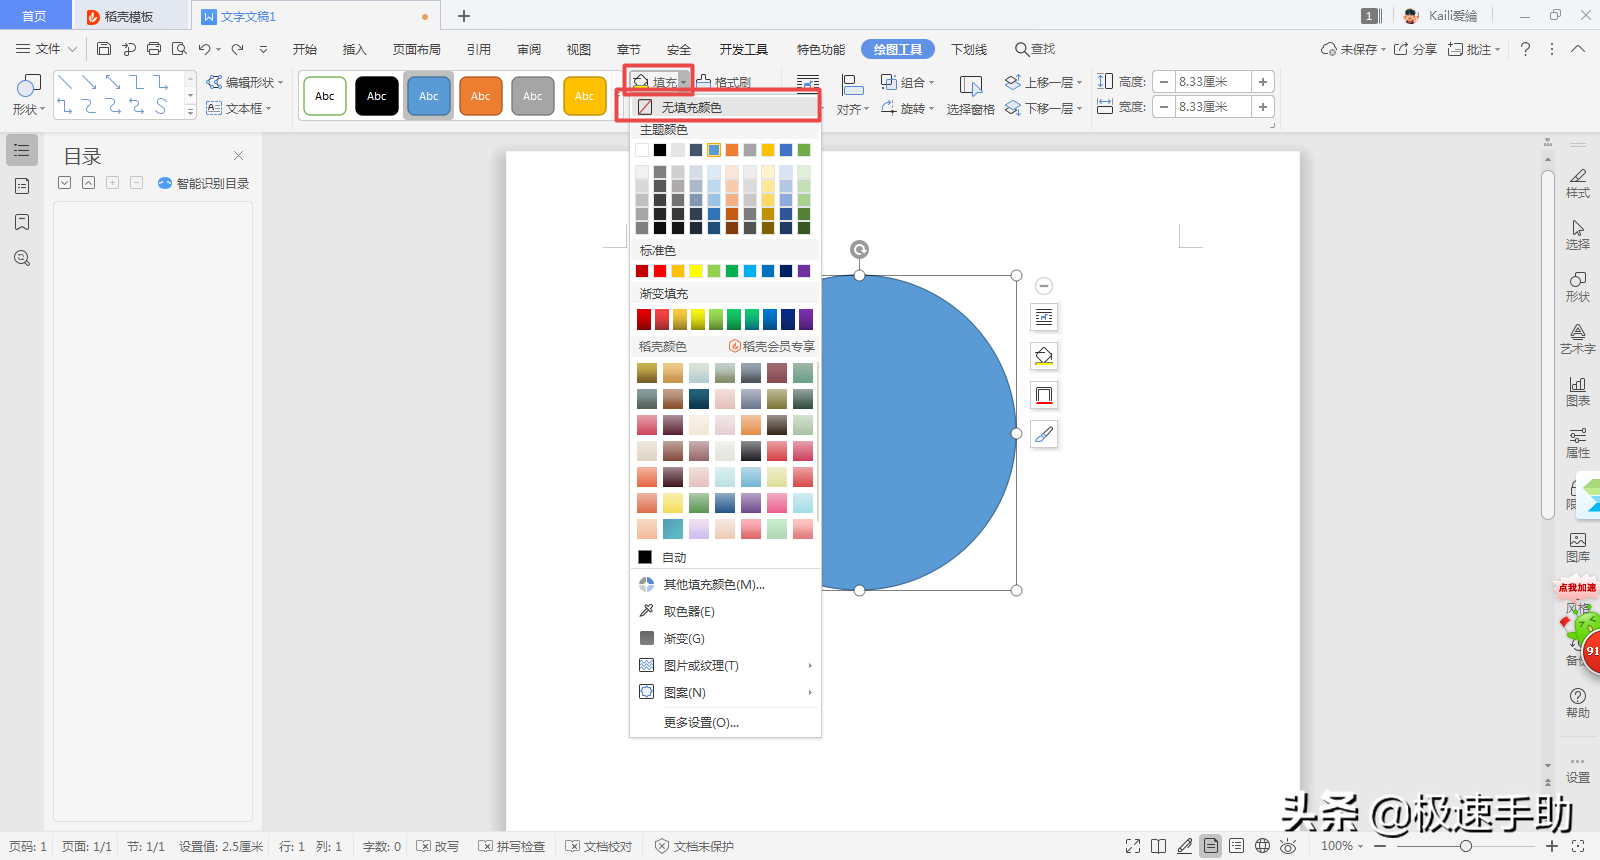
Task: Open the References ribbon tab
Action: click(479, 49)
